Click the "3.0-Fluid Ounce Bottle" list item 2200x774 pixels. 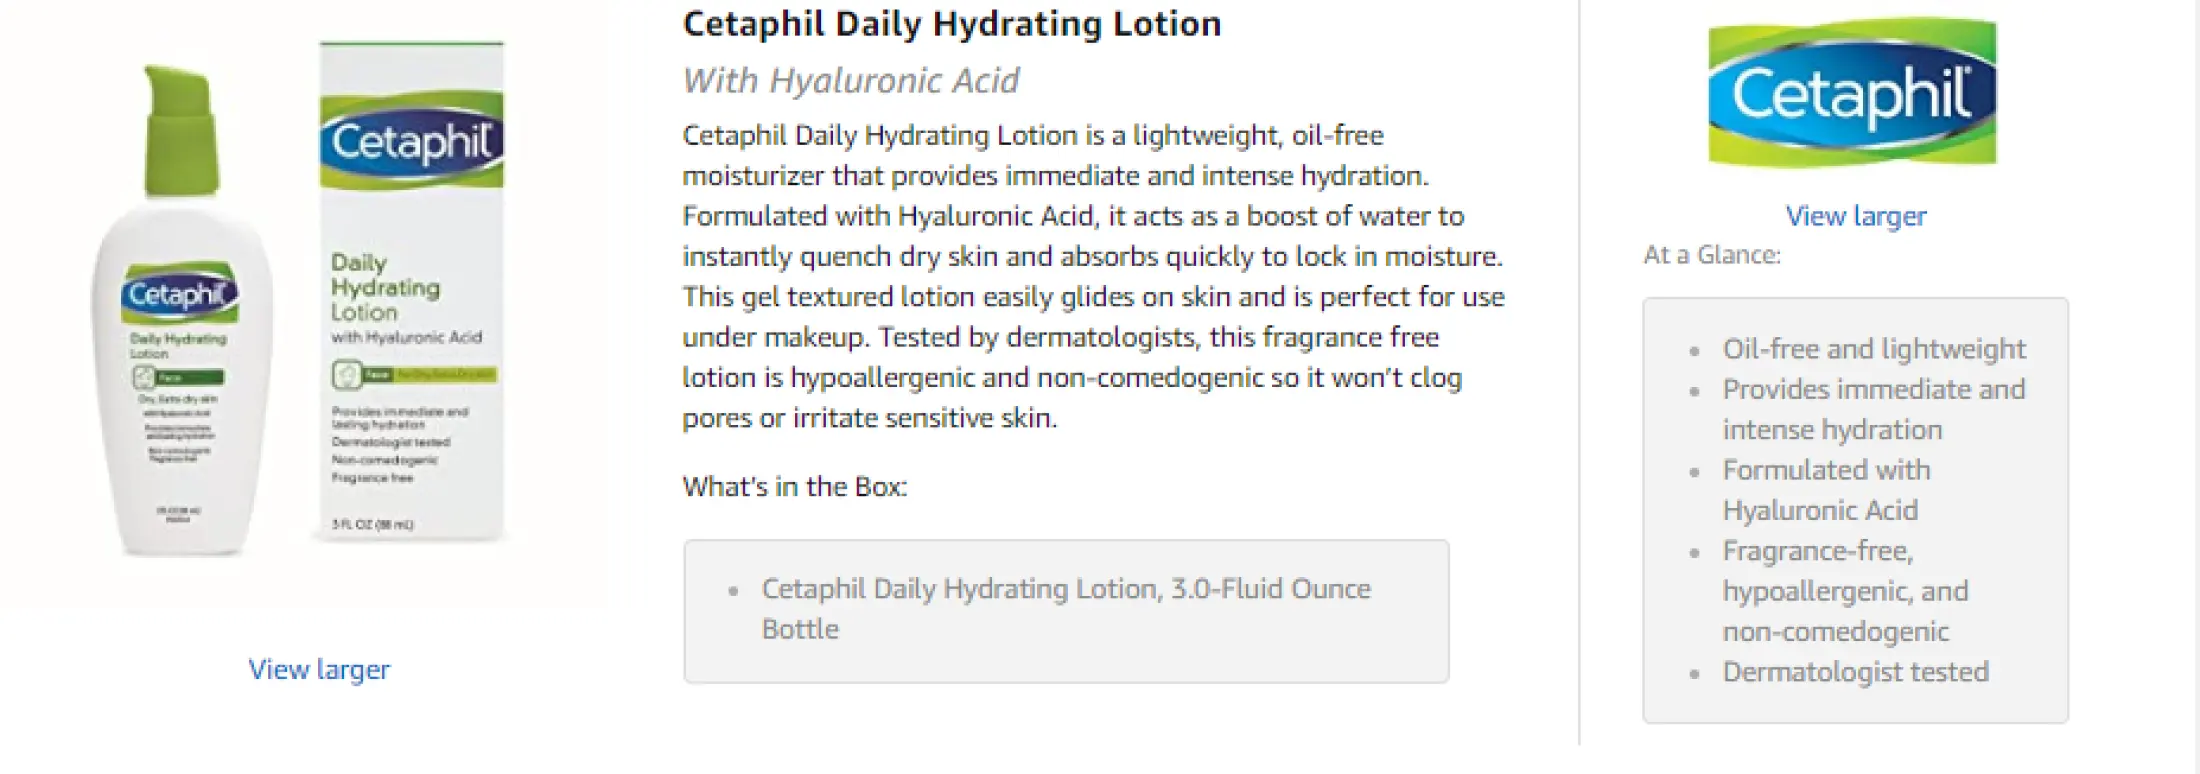tap(1065, 608)
